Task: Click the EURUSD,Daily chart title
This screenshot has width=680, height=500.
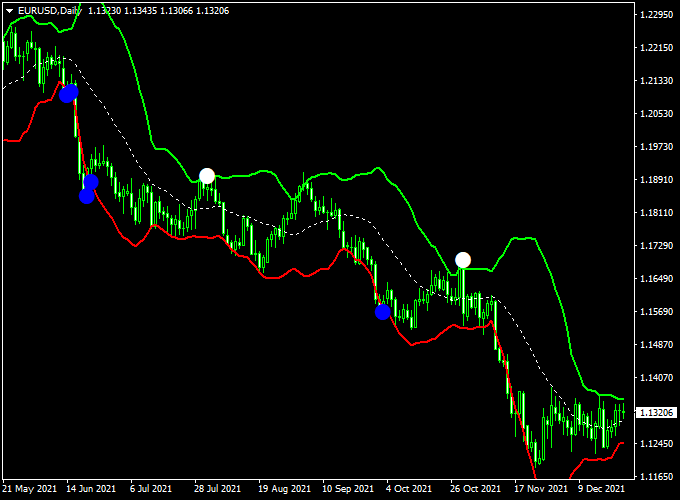Action: pyautogui.click(x=50, y=11)
